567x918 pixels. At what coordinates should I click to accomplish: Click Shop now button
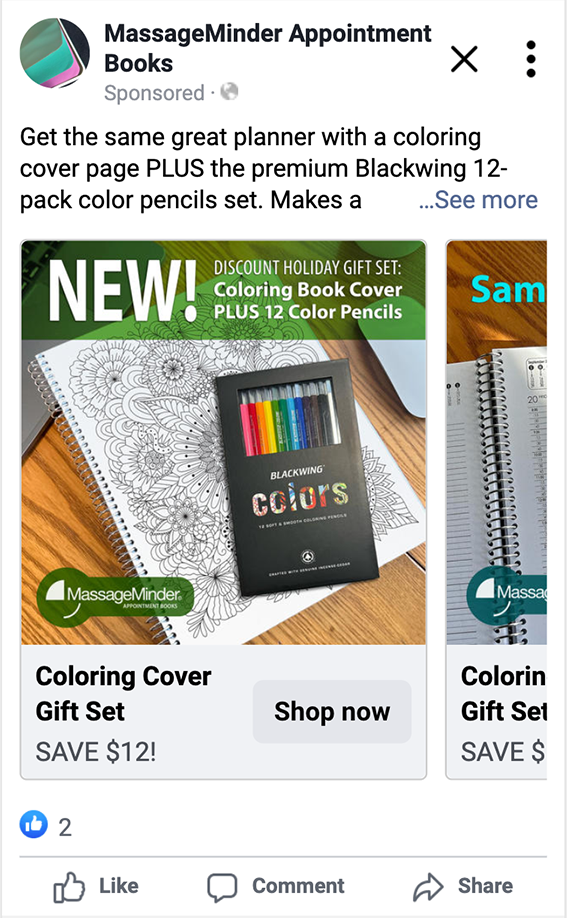tap(332, 711)
